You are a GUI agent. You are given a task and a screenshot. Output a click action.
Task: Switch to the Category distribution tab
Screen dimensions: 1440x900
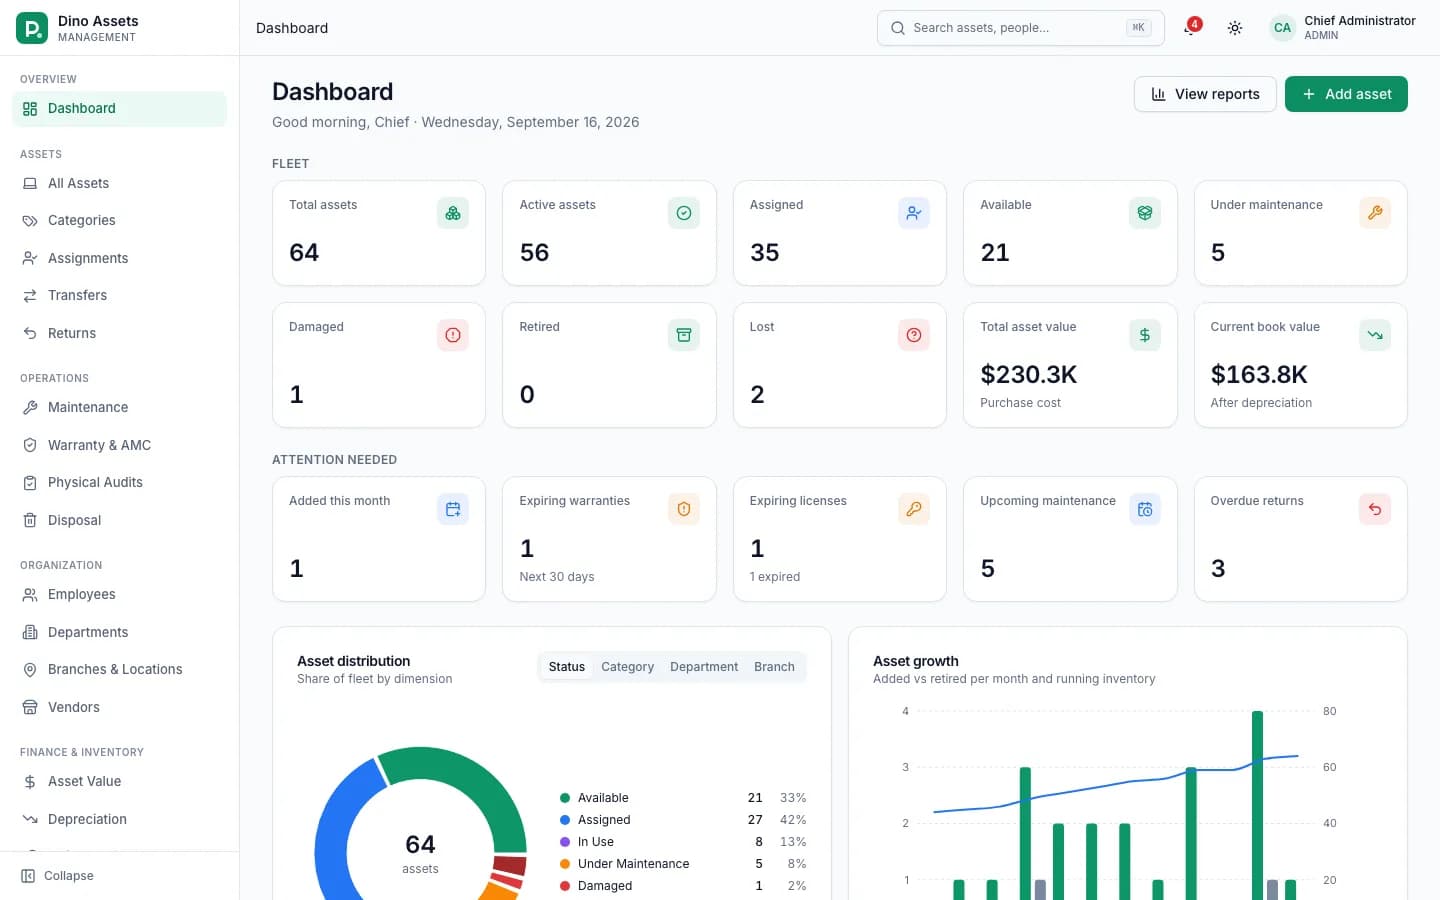pyautogui.click(x=627, y=667)
